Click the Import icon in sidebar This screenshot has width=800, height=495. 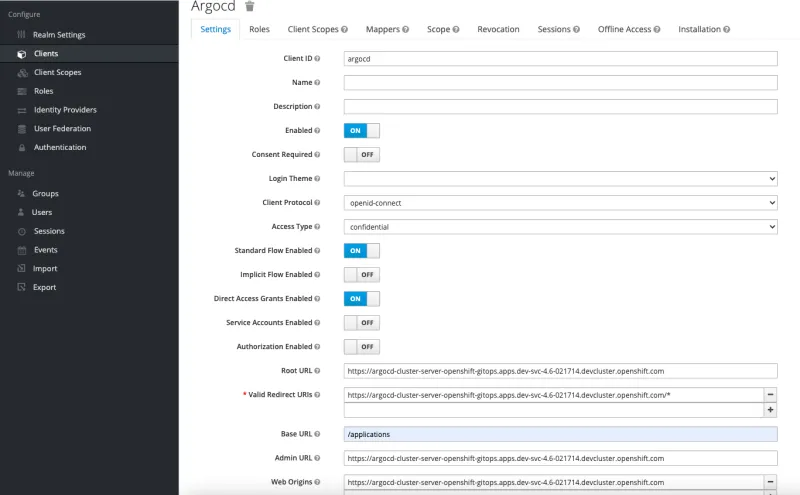pos(21,268)
